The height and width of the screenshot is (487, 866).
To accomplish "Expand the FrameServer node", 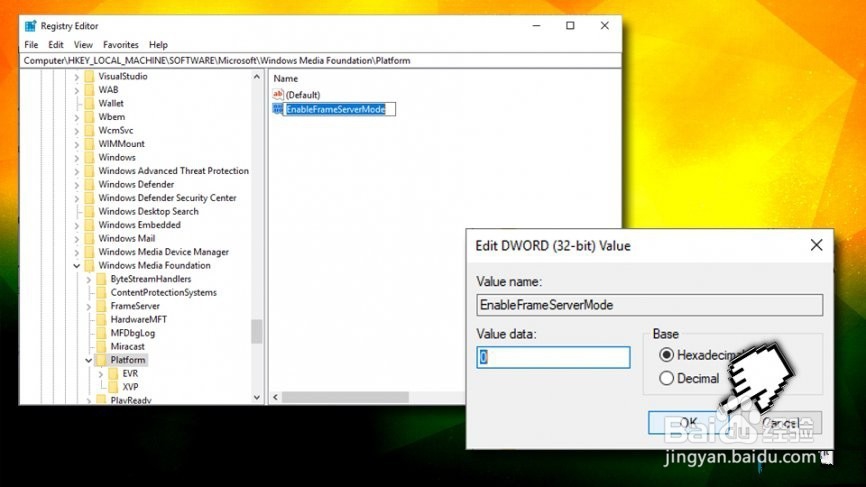I will pos(89,306).
